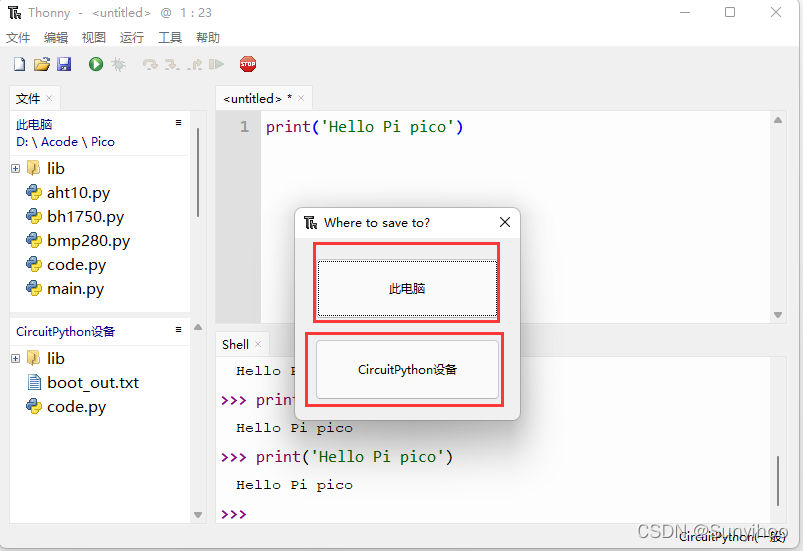Screen dimensions: 803x551
Task: Click the Open file folder icon
Action: tap(41, 64)
